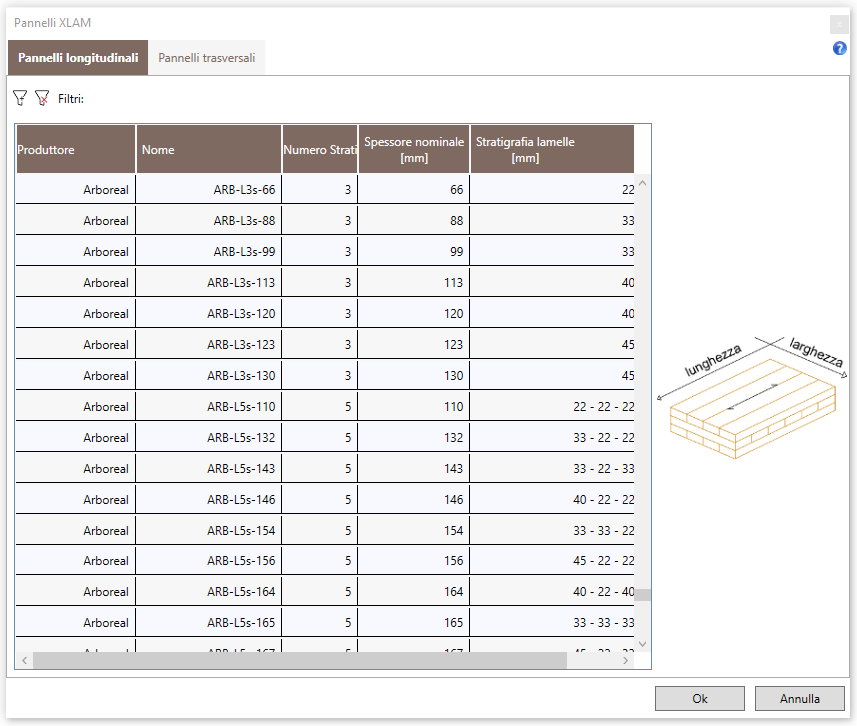Switch to Pannelli trasversali tab
The height and width of the screenshot is (726, 857).
pyautogui.click(x=207, y=57)
